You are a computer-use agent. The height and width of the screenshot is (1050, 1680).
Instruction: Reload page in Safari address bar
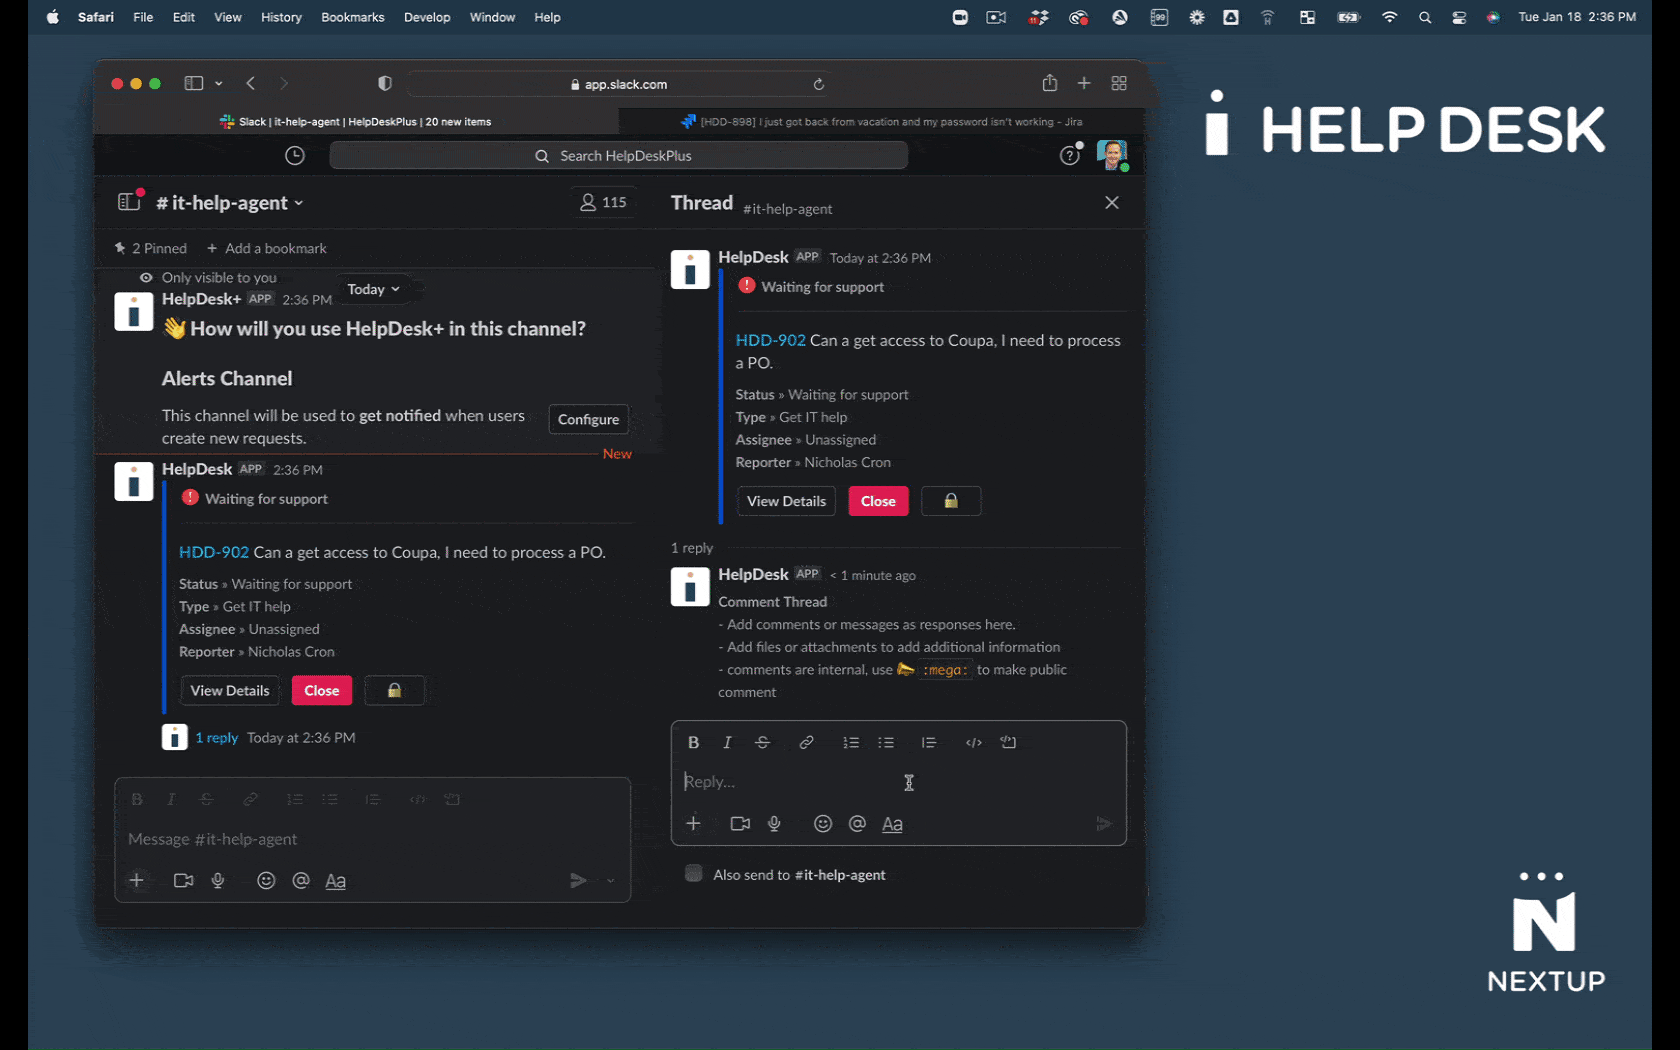[x=818, y=84]
